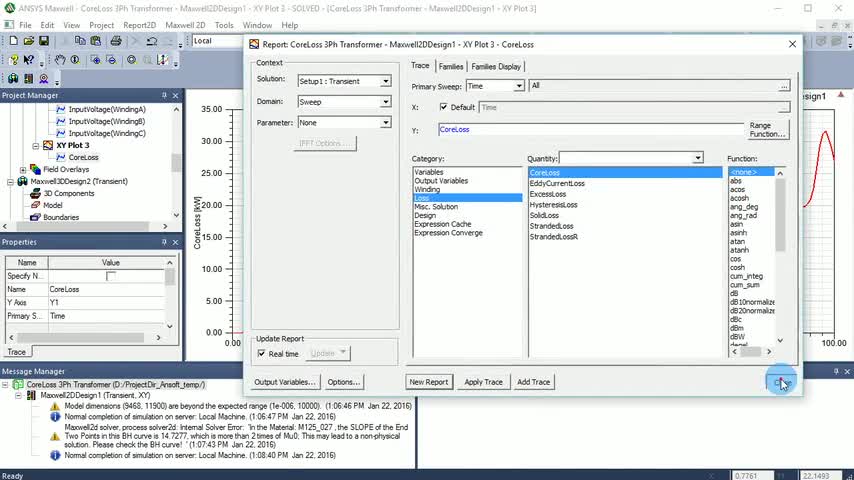This screenshot has height=480, width=854.
Task: Click the Save floppy-disk toolbar icon
Action: tap(44, 41)
